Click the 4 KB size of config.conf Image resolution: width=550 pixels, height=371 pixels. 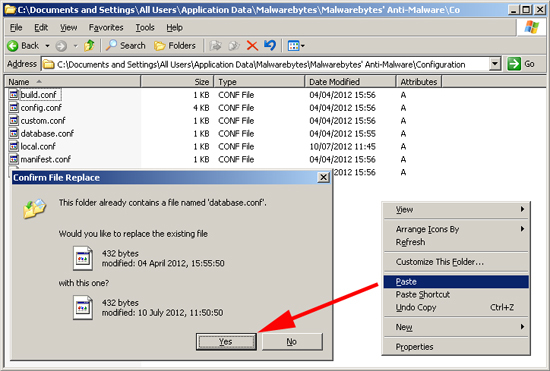click(x=201, y=108)
